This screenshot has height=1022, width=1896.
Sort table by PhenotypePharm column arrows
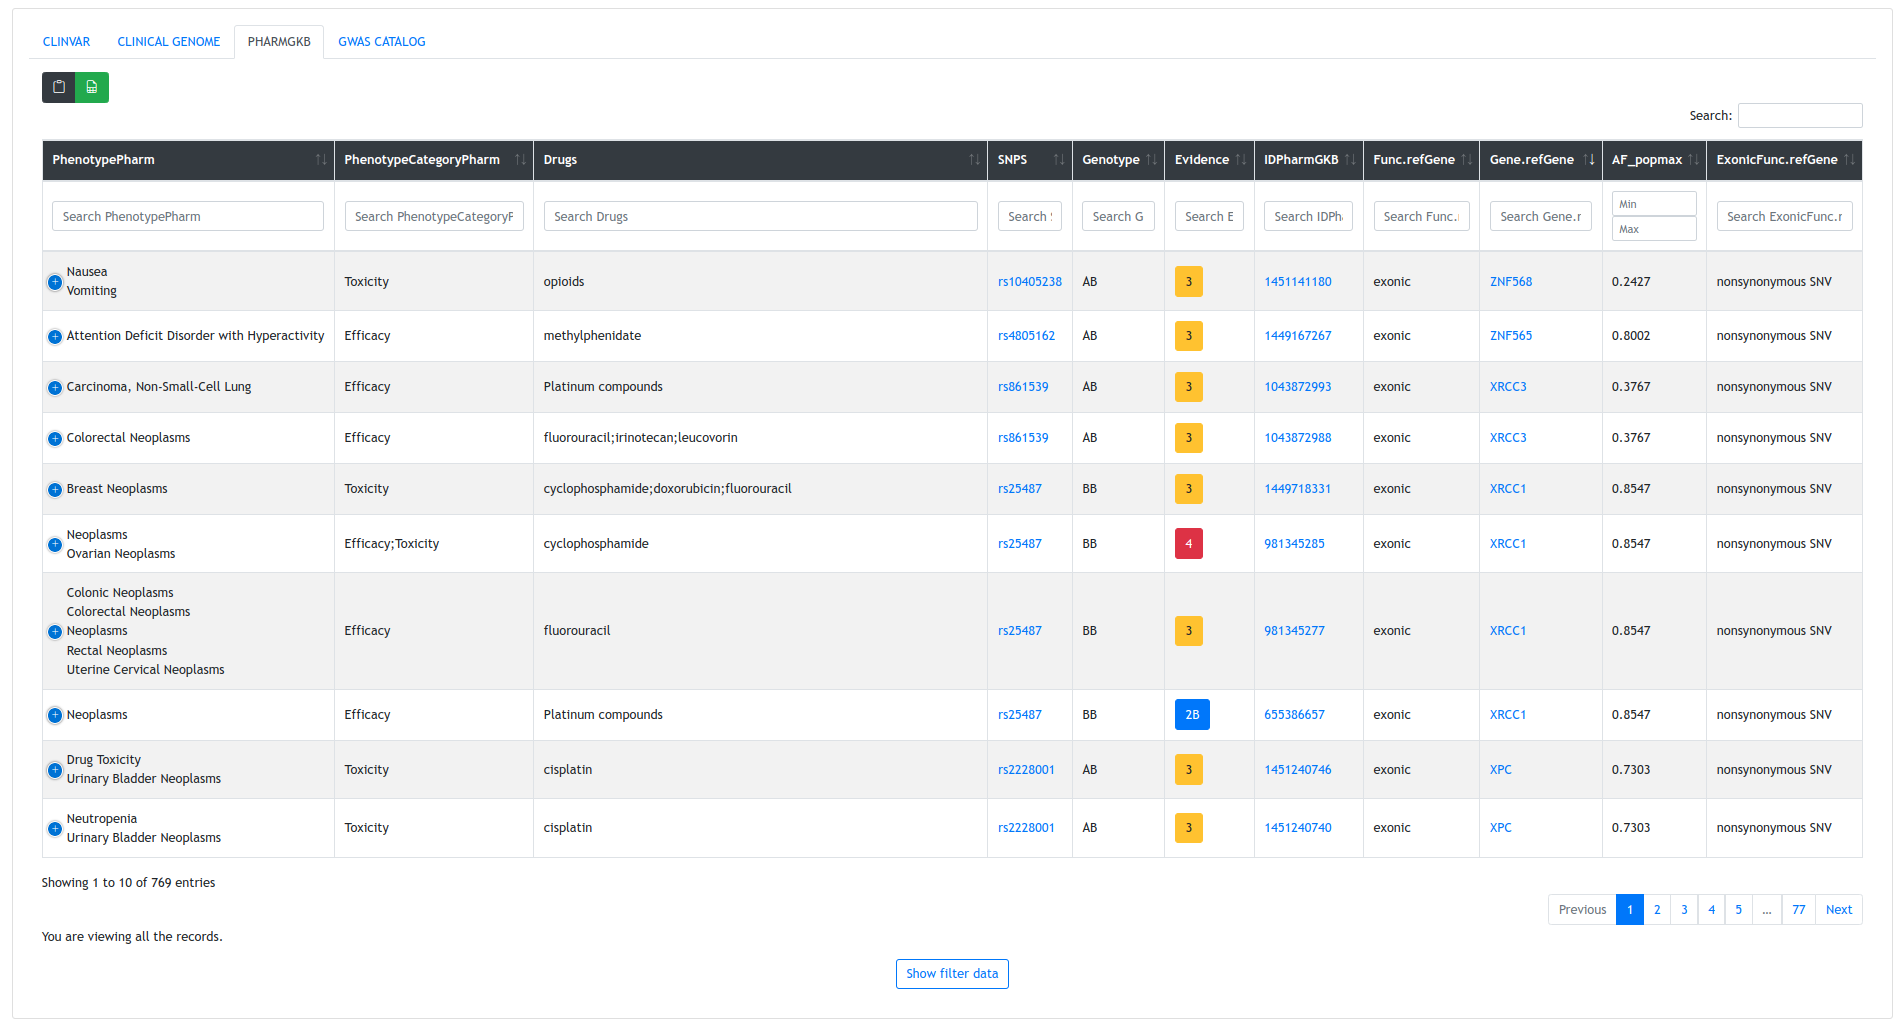(320, 160)
